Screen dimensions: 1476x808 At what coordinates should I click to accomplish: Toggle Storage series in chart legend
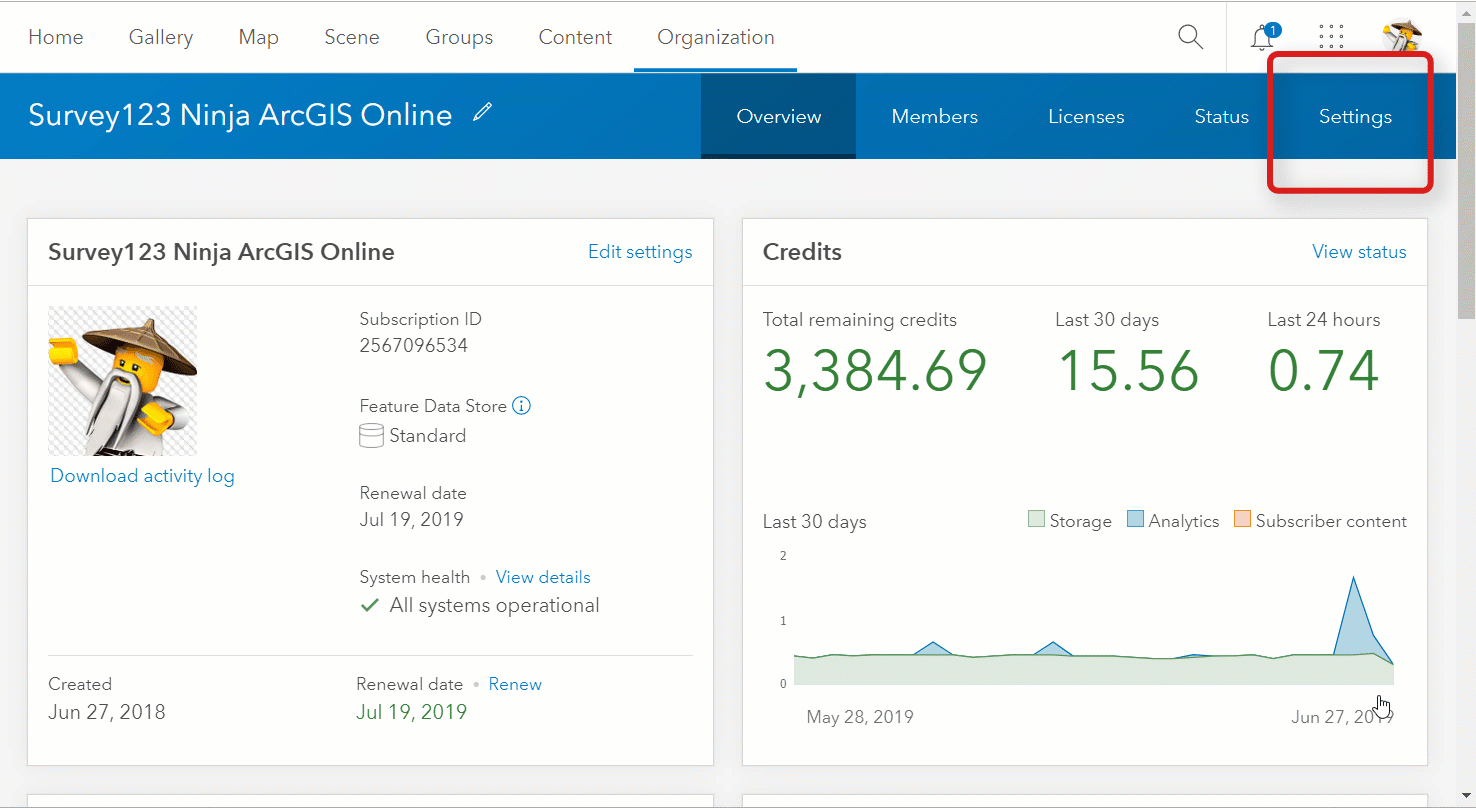click(1036, 520)
